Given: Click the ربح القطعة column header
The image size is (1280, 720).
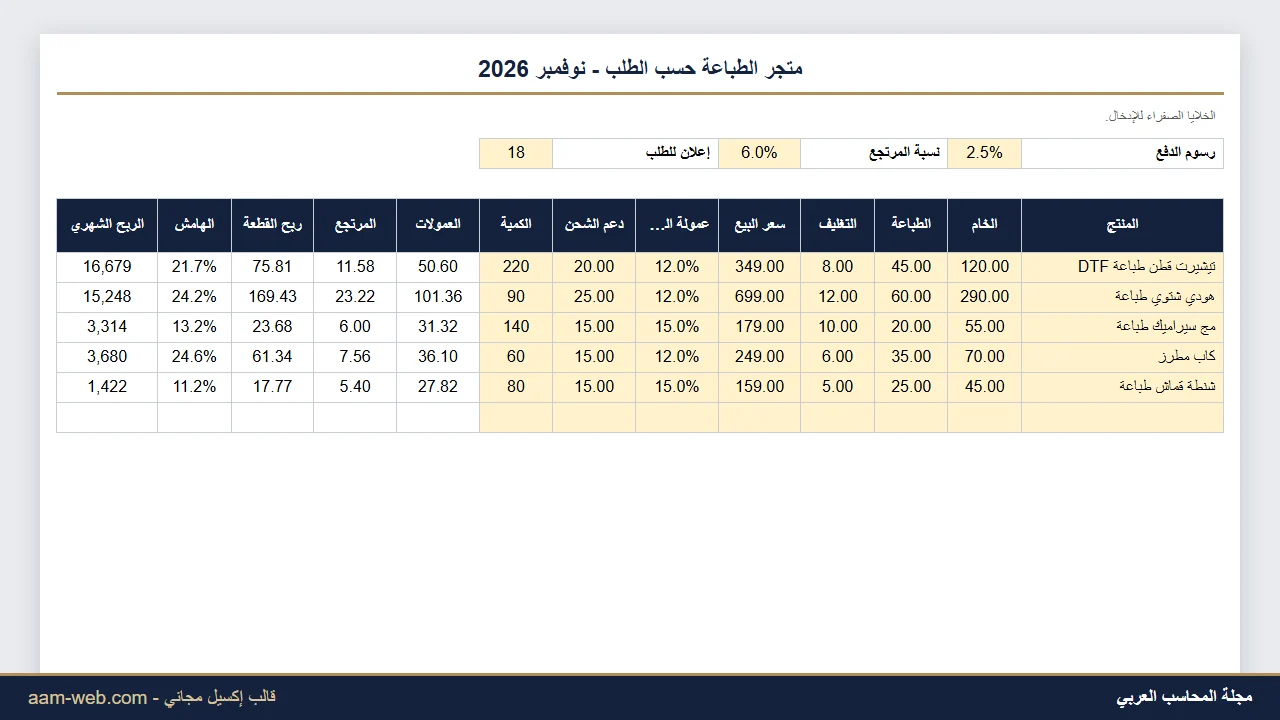Looking at the screenshot, I should (272, 225).
